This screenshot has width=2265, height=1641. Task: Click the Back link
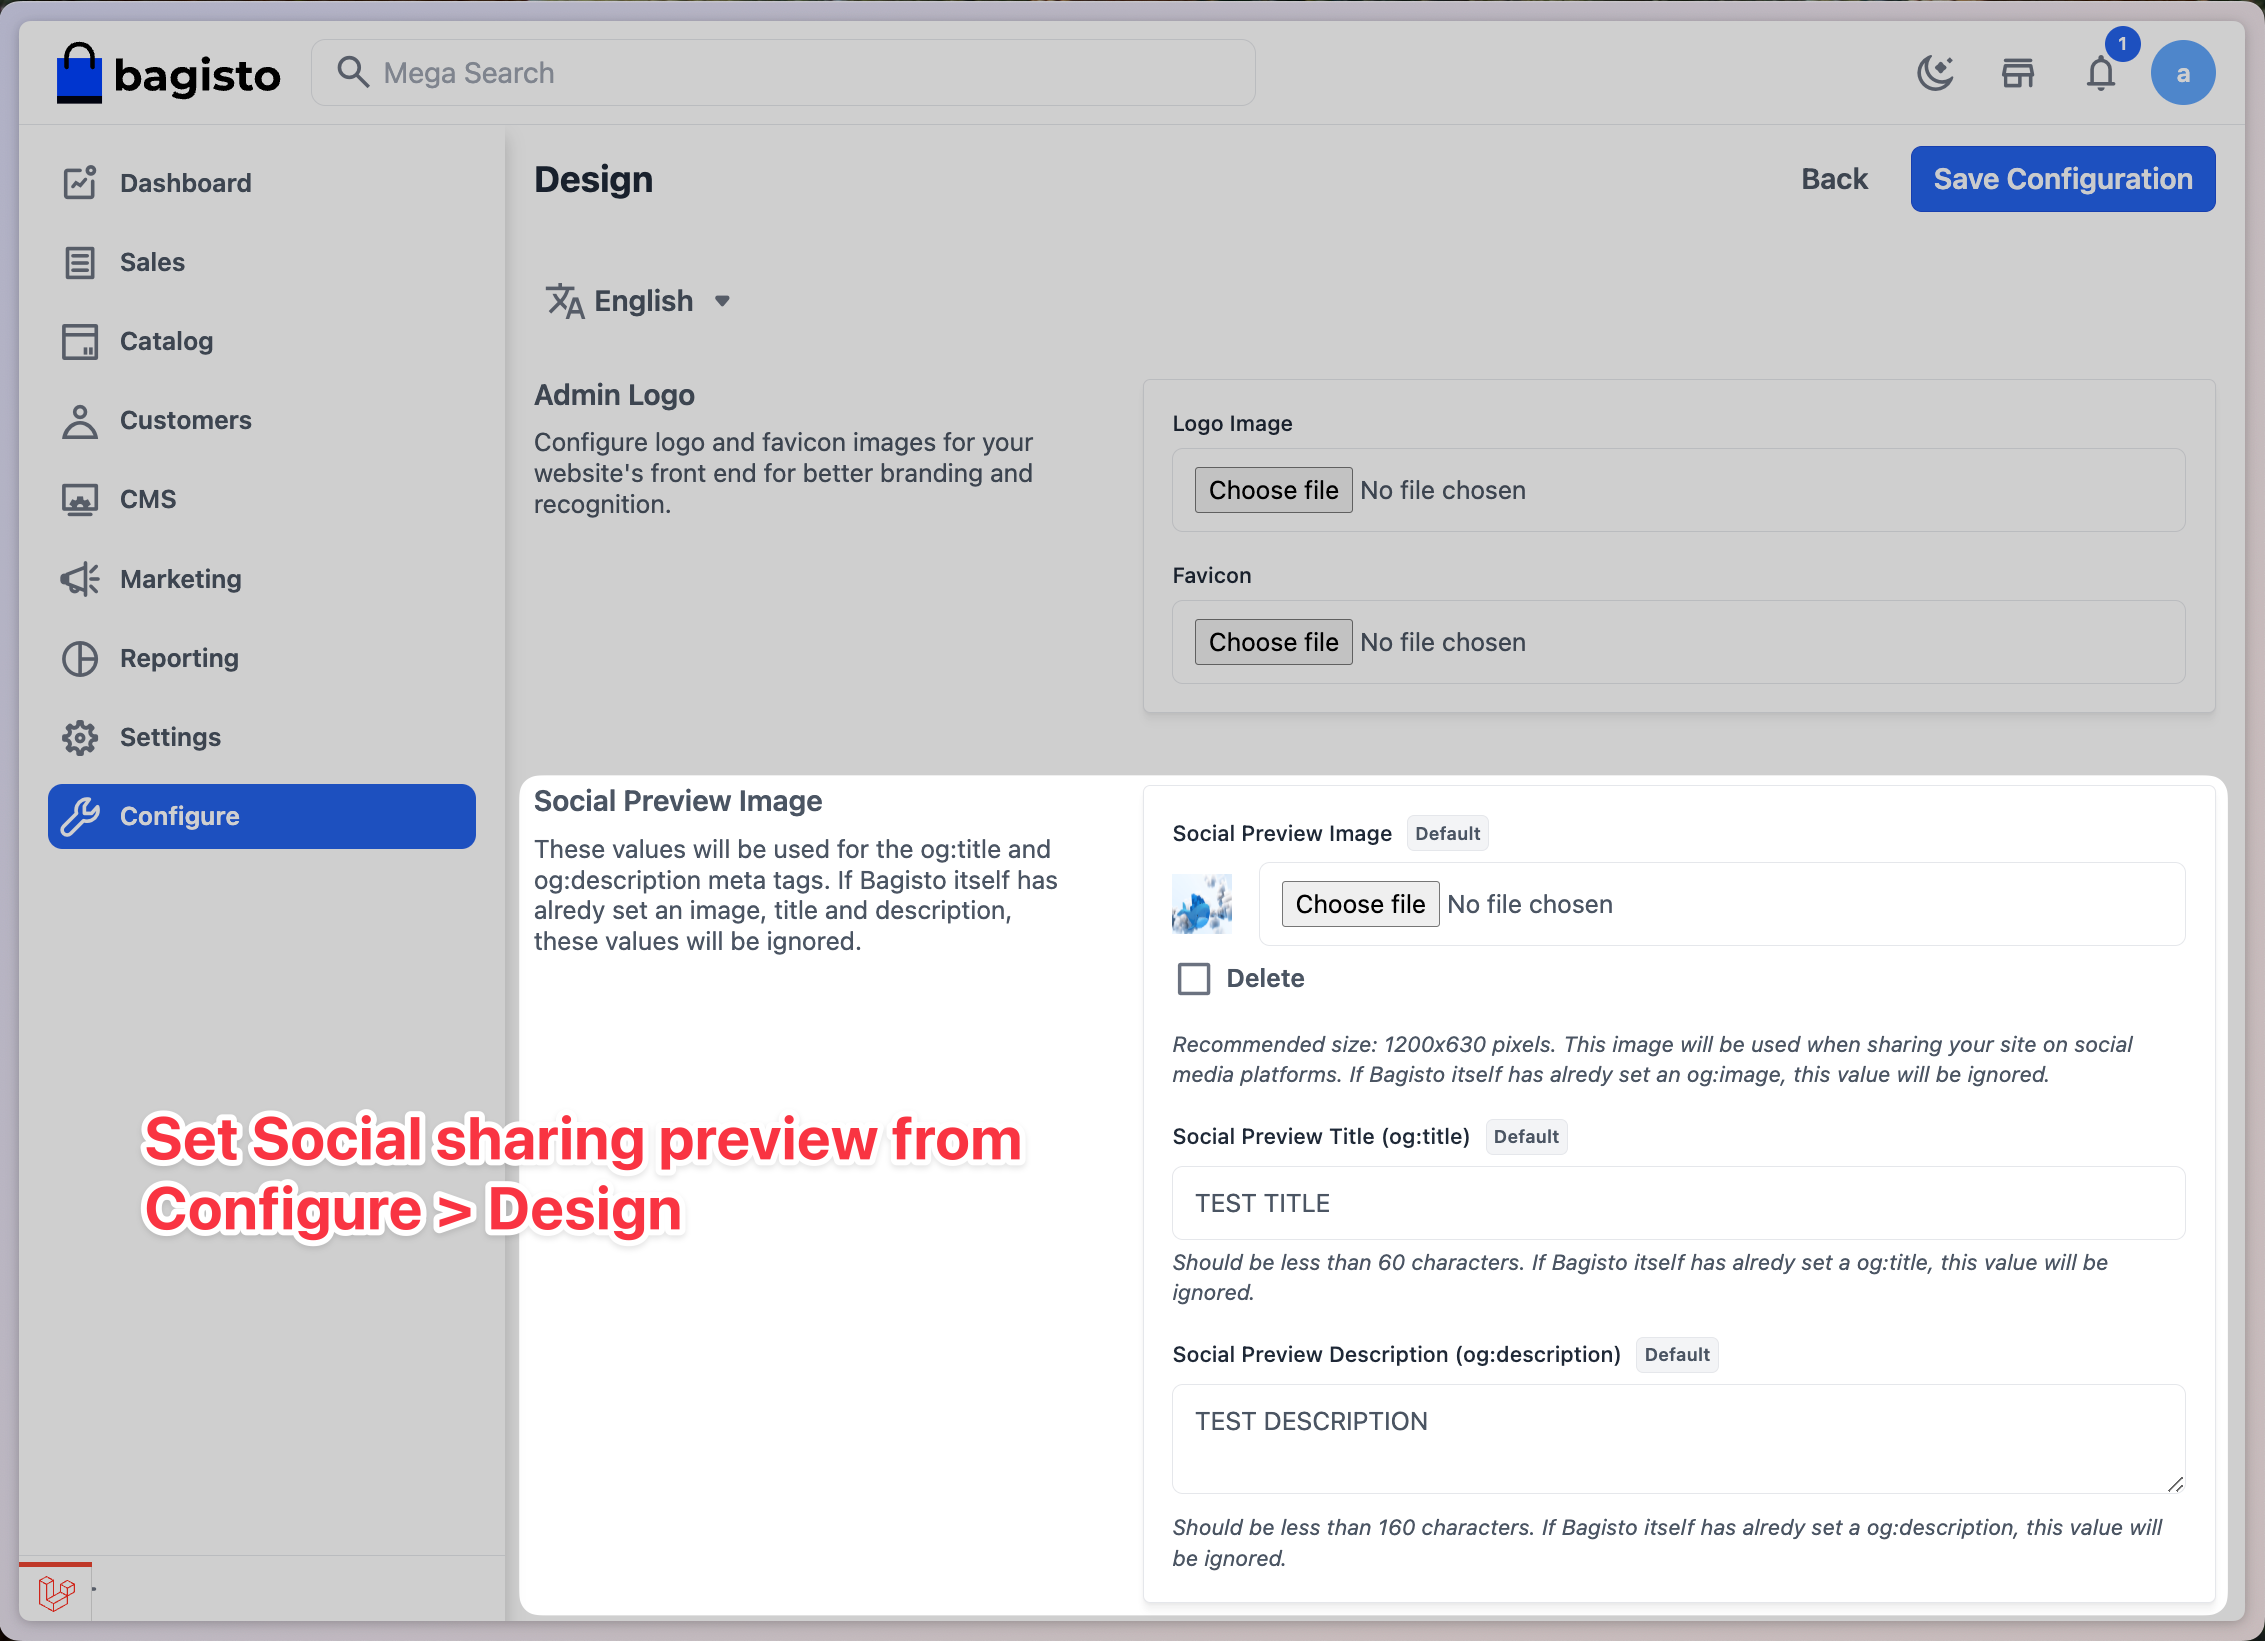(x=1834, y=179)
